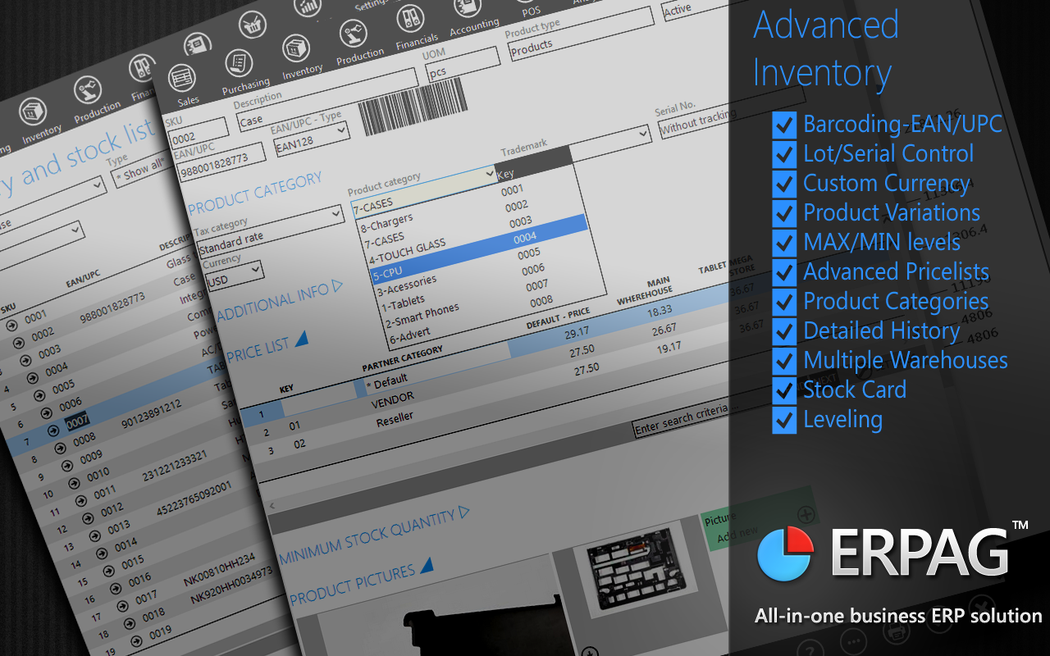This screenshot has height=656, width=1050.
Task: Open the Sales module icon
Action: coord(183,79)
